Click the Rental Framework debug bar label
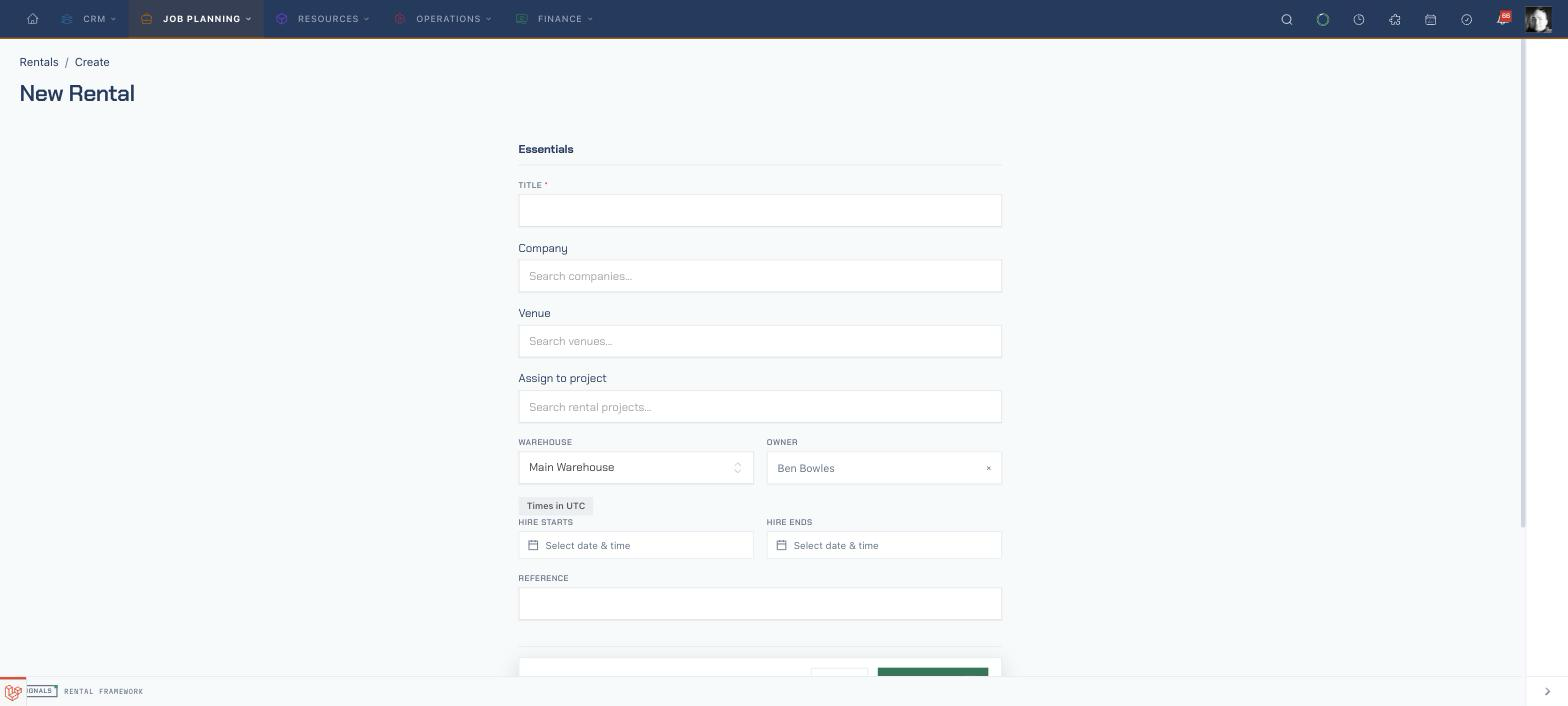Screen dimensions: 1568x706 click(104, 692)
